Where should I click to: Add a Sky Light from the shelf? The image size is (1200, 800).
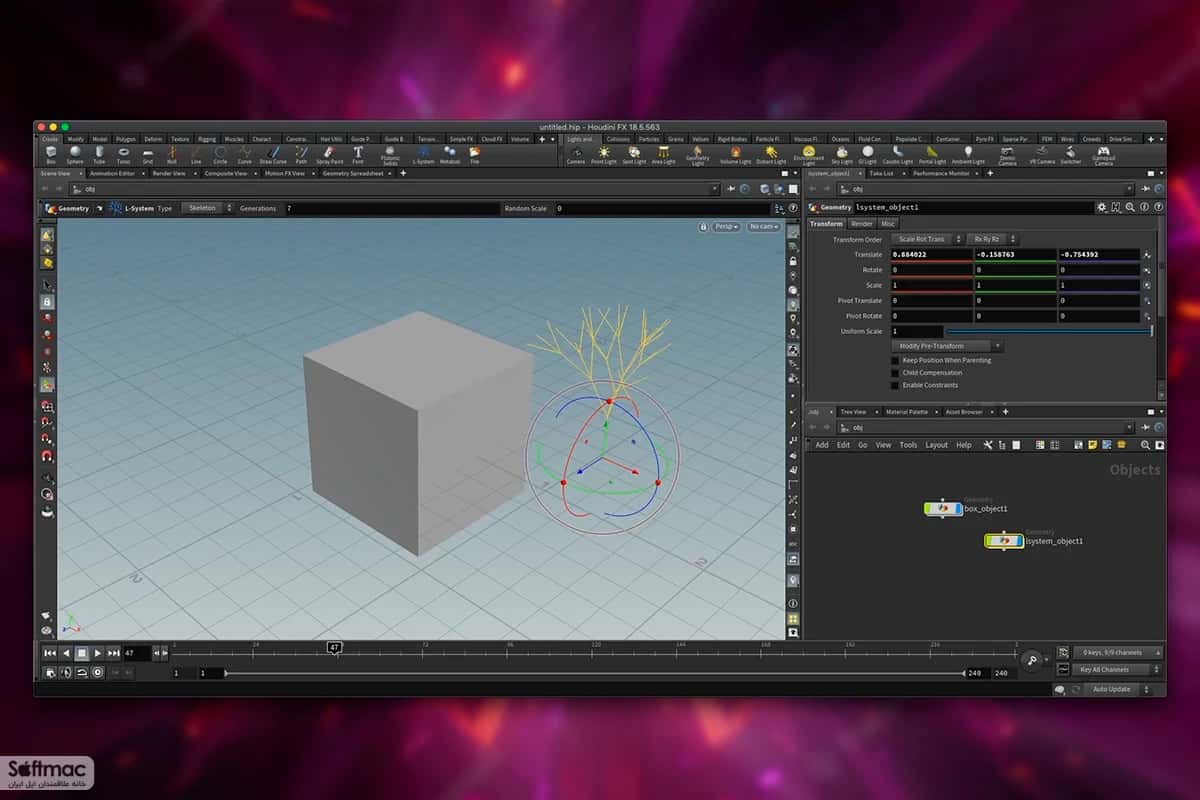point(841,154)
